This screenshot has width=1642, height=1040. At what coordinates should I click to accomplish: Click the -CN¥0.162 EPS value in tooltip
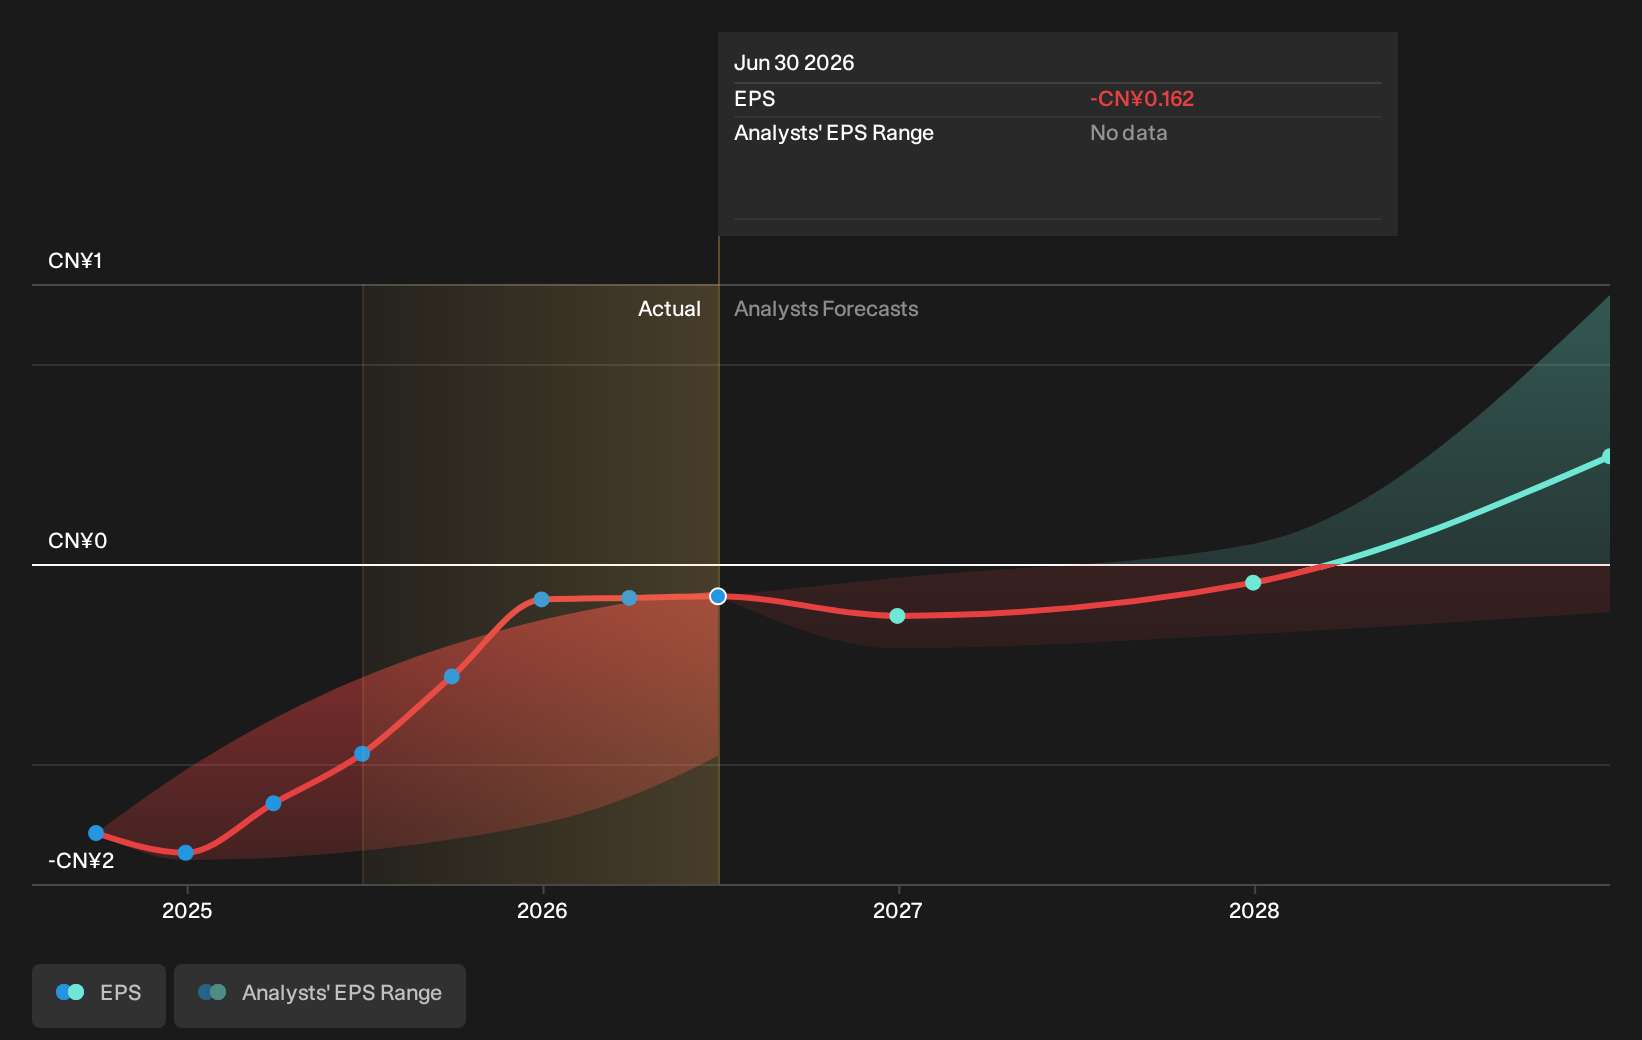(x=1142, y=99)
